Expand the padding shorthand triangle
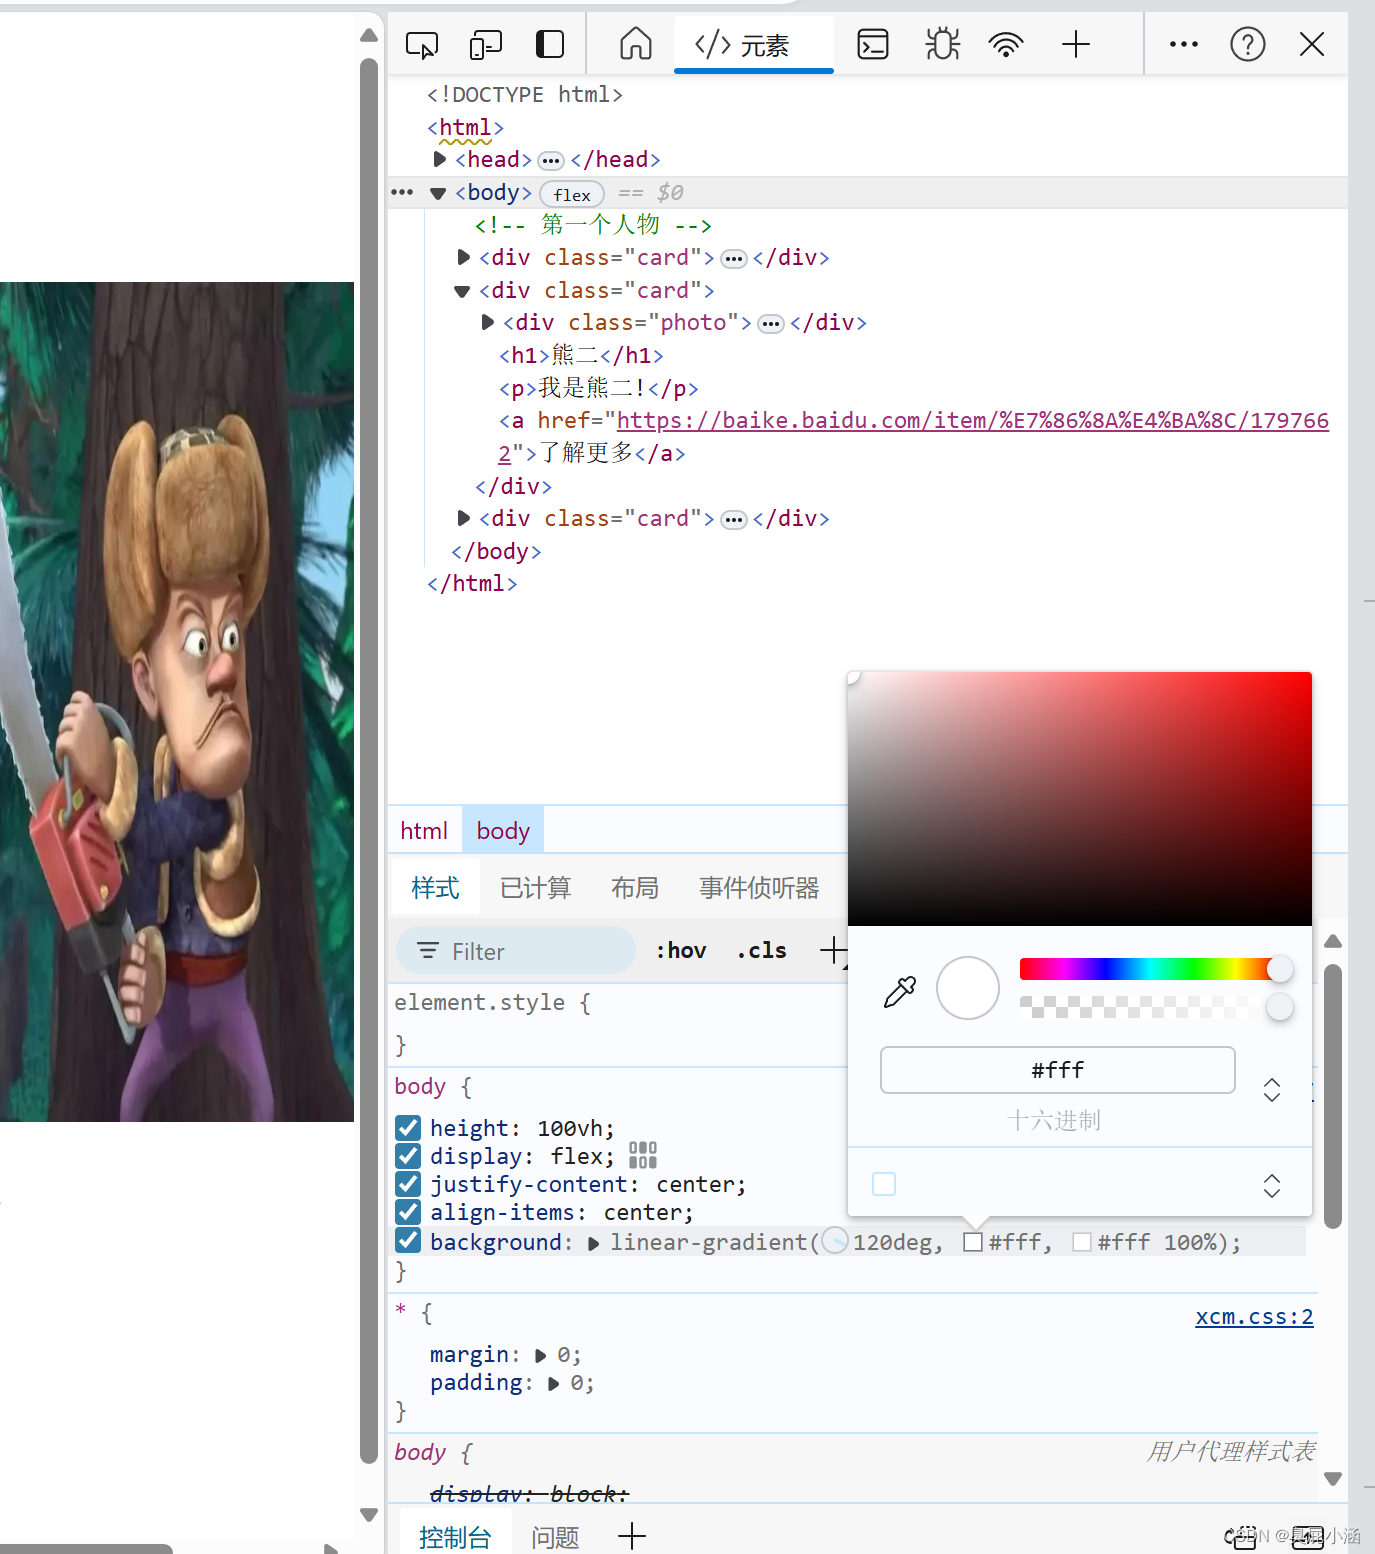 pyautogui.click(x=554, y=1384)
